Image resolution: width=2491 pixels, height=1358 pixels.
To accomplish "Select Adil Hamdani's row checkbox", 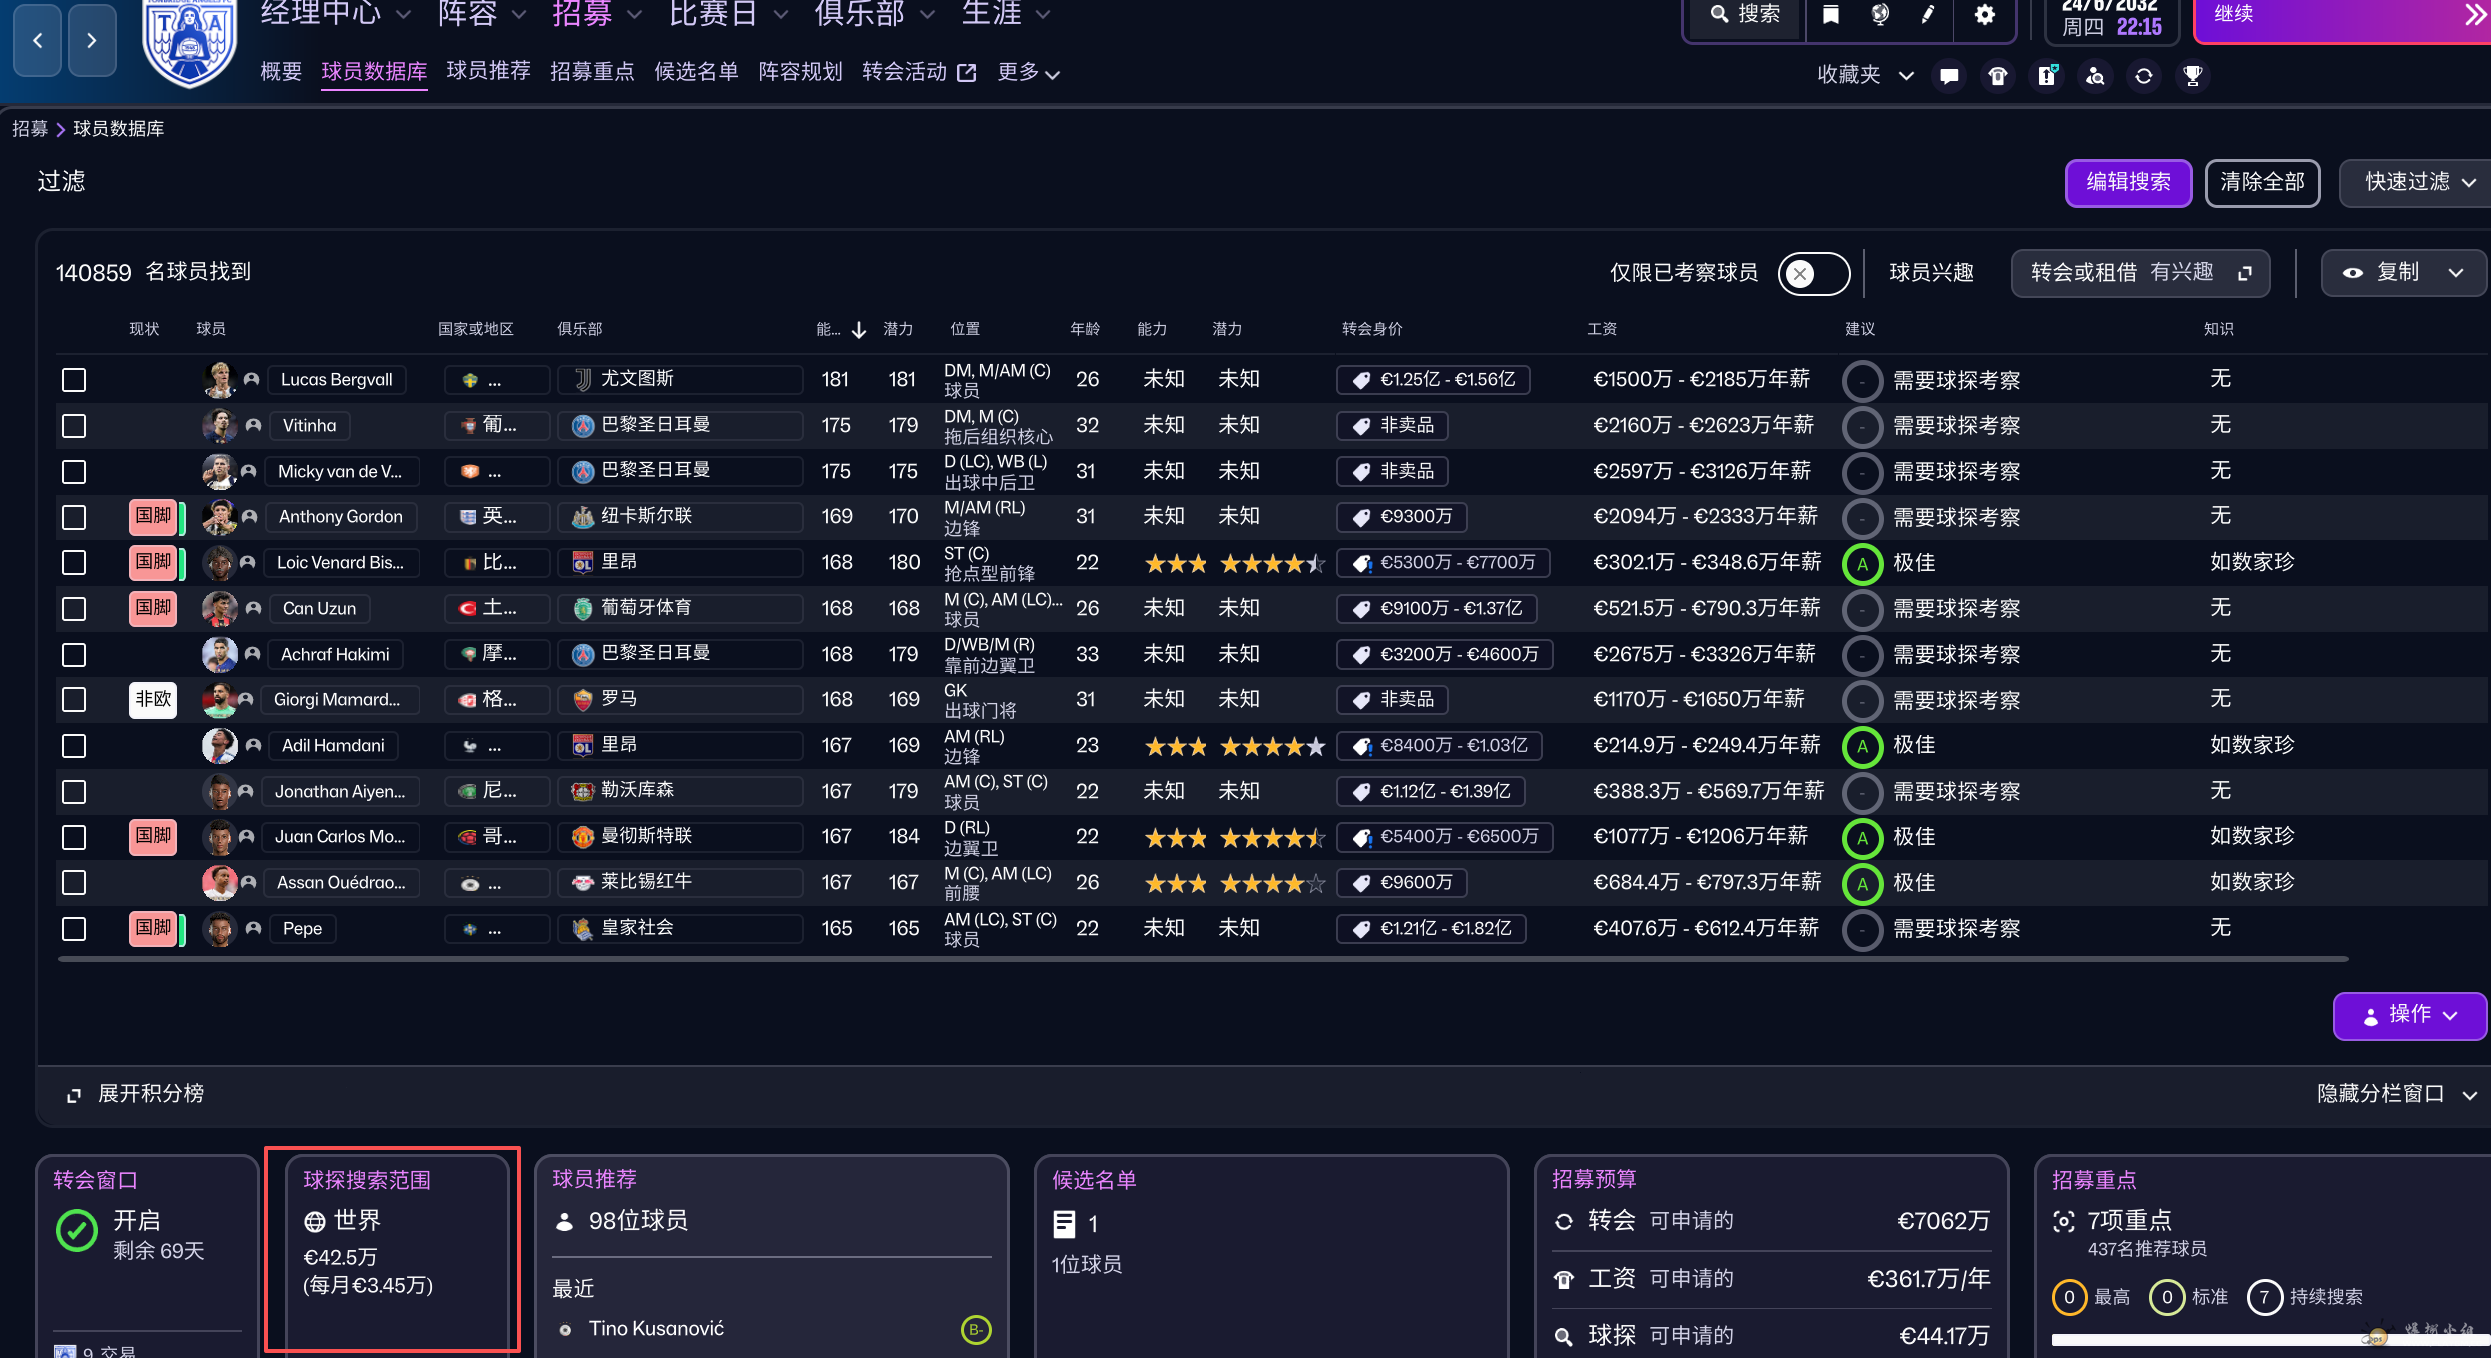I will tap(74, 746).
